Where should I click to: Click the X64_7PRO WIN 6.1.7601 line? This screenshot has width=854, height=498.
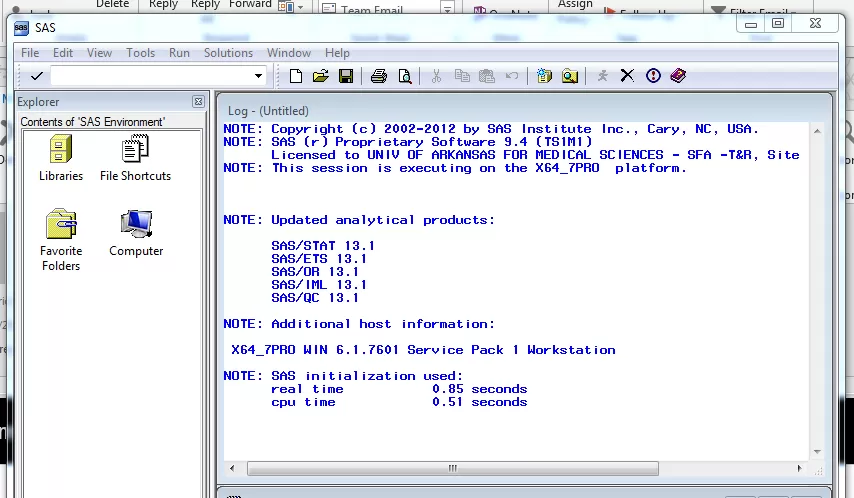423,350
